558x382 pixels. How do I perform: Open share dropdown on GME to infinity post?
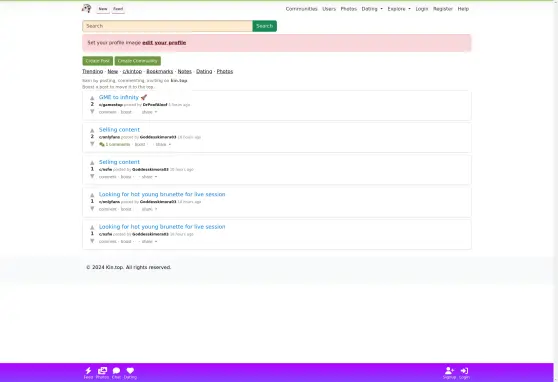[149, 112]
